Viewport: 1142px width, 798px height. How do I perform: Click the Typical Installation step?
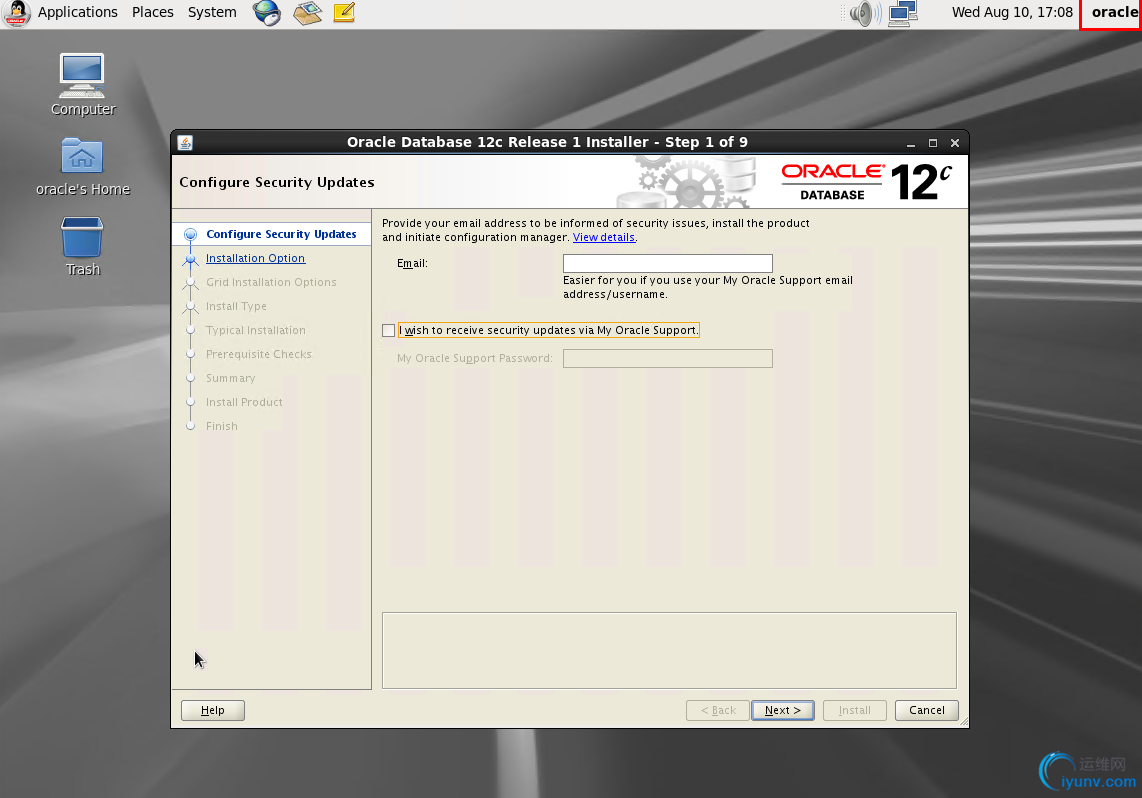256,331
